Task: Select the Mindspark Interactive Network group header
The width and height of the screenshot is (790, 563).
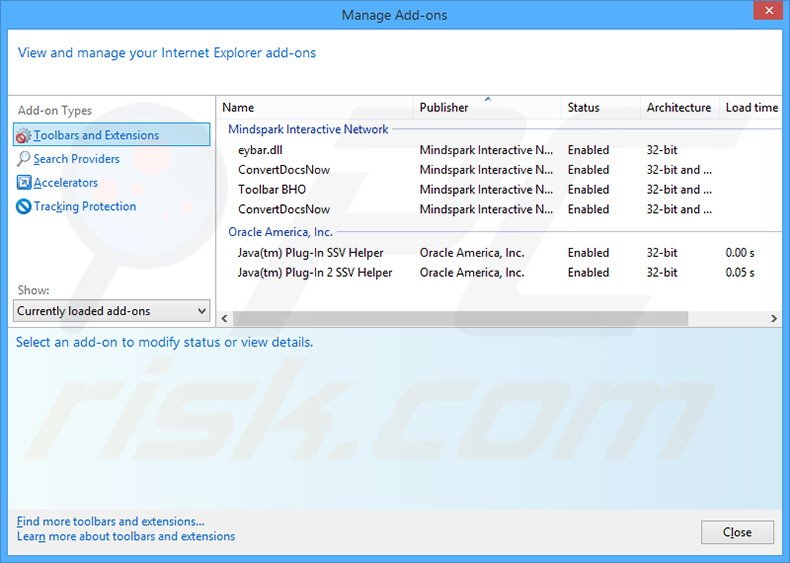Action: pyautogui.click(x=308, y=129)
